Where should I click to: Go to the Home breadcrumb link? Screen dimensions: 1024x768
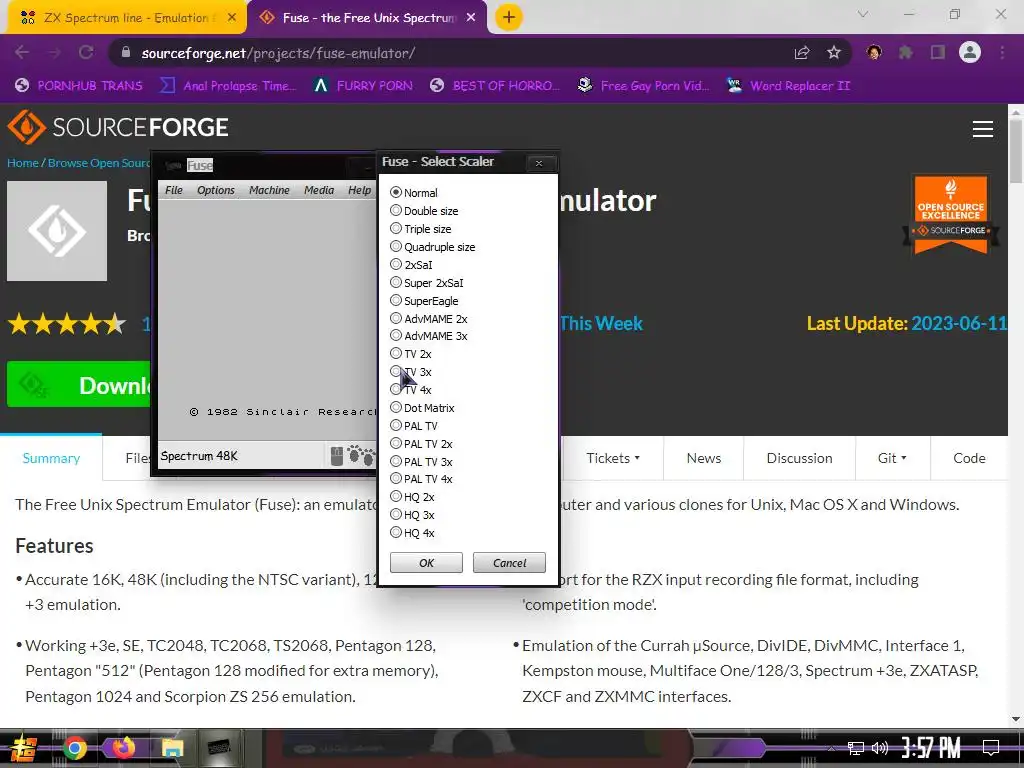coord(23,163)
